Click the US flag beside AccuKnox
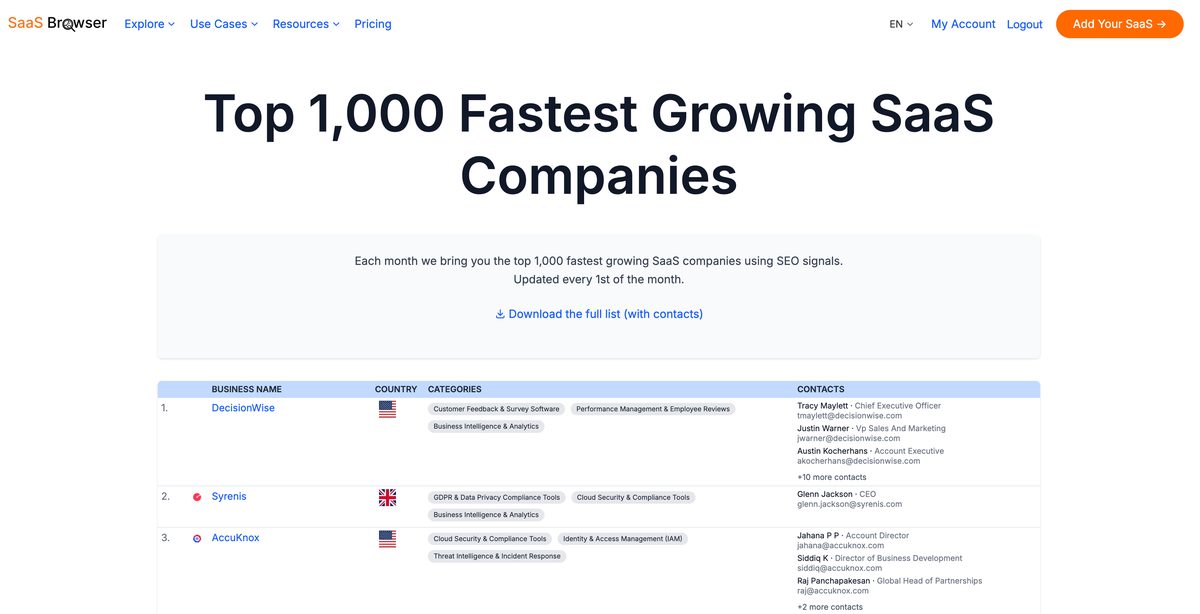Image resolution: width=1200 pixels, height=614 pixels. click(x=387, y=537)
